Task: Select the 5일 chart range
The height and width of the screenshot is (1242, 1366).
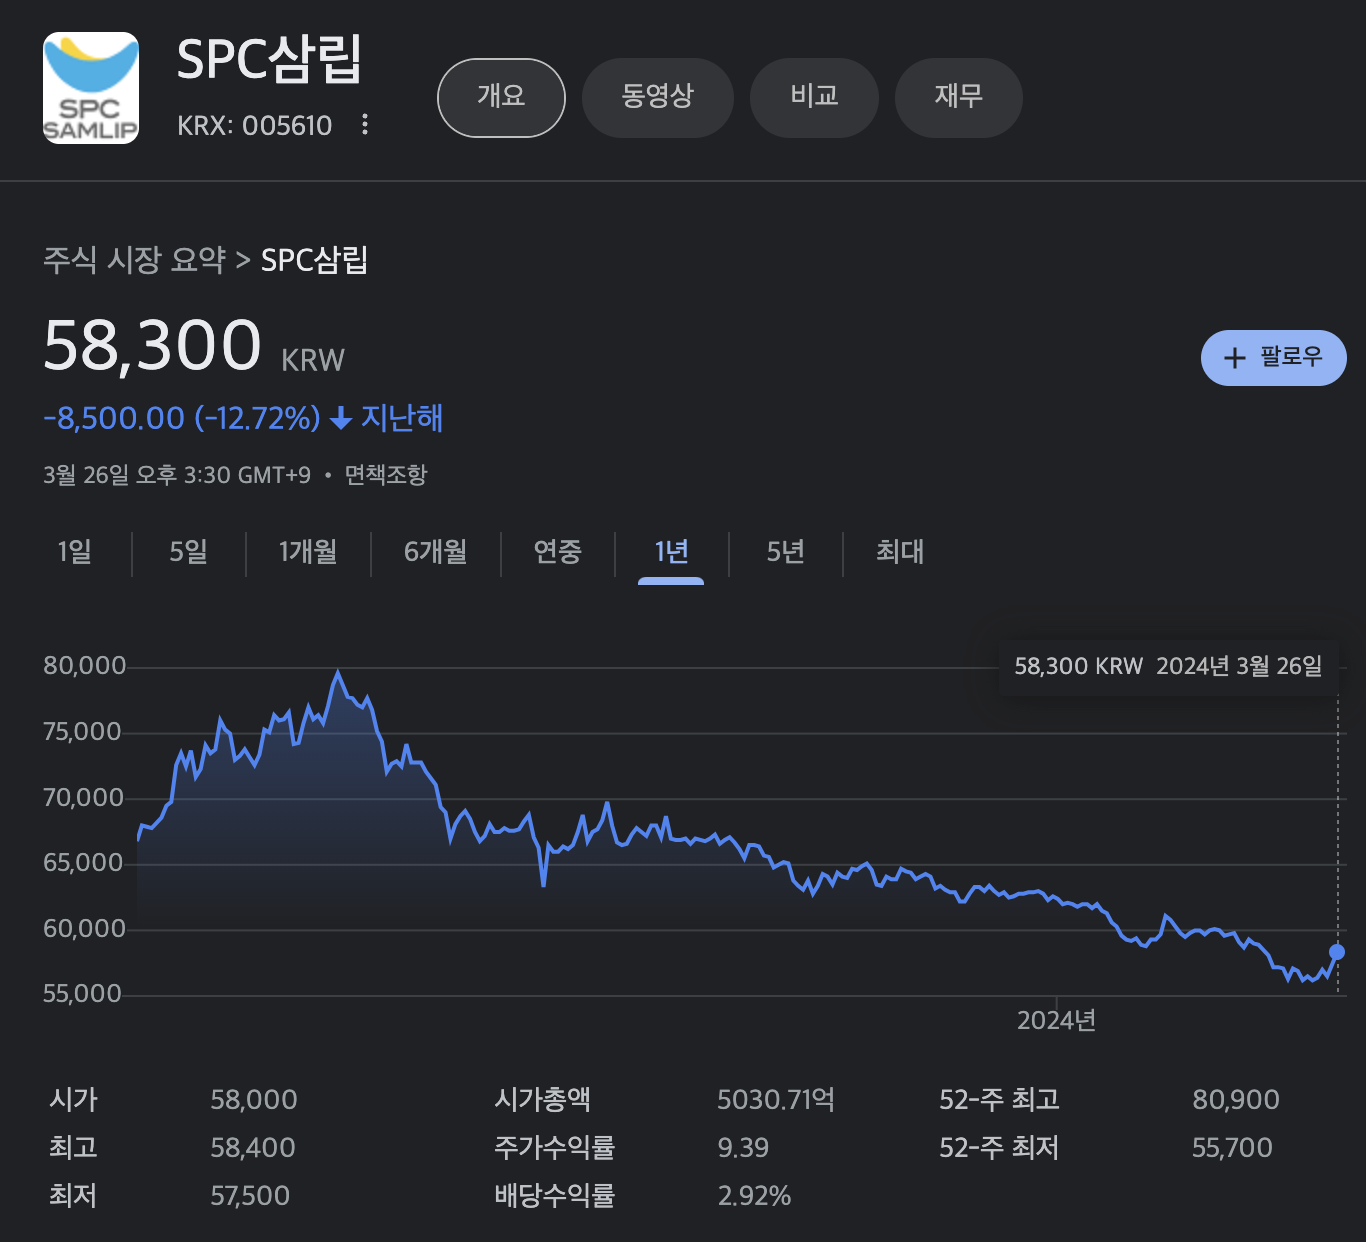Action: point(189,552)
